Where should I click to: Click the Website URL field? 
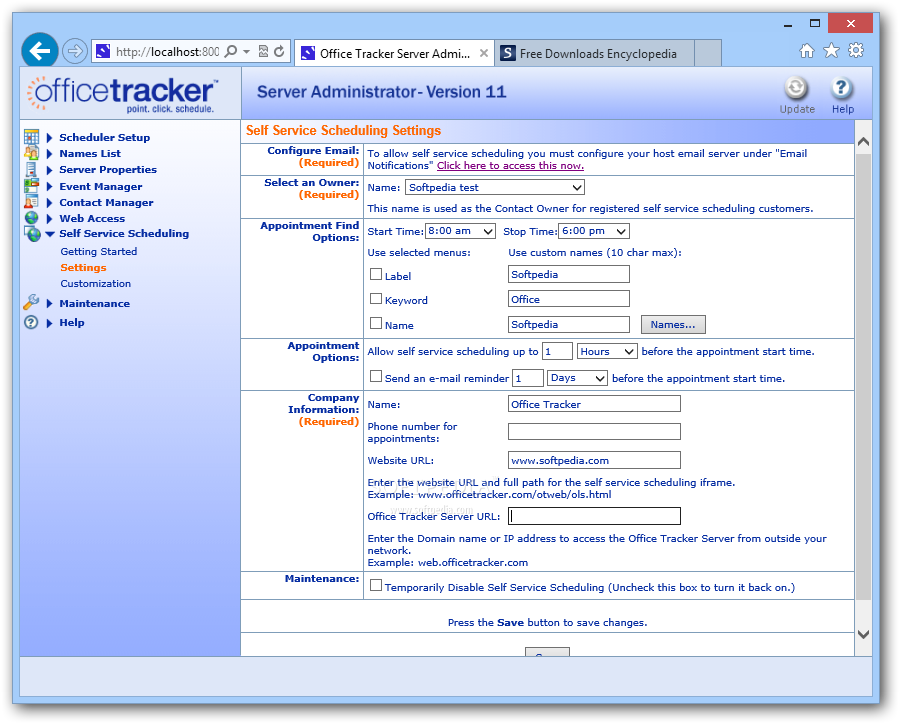(x=594, y=460)
